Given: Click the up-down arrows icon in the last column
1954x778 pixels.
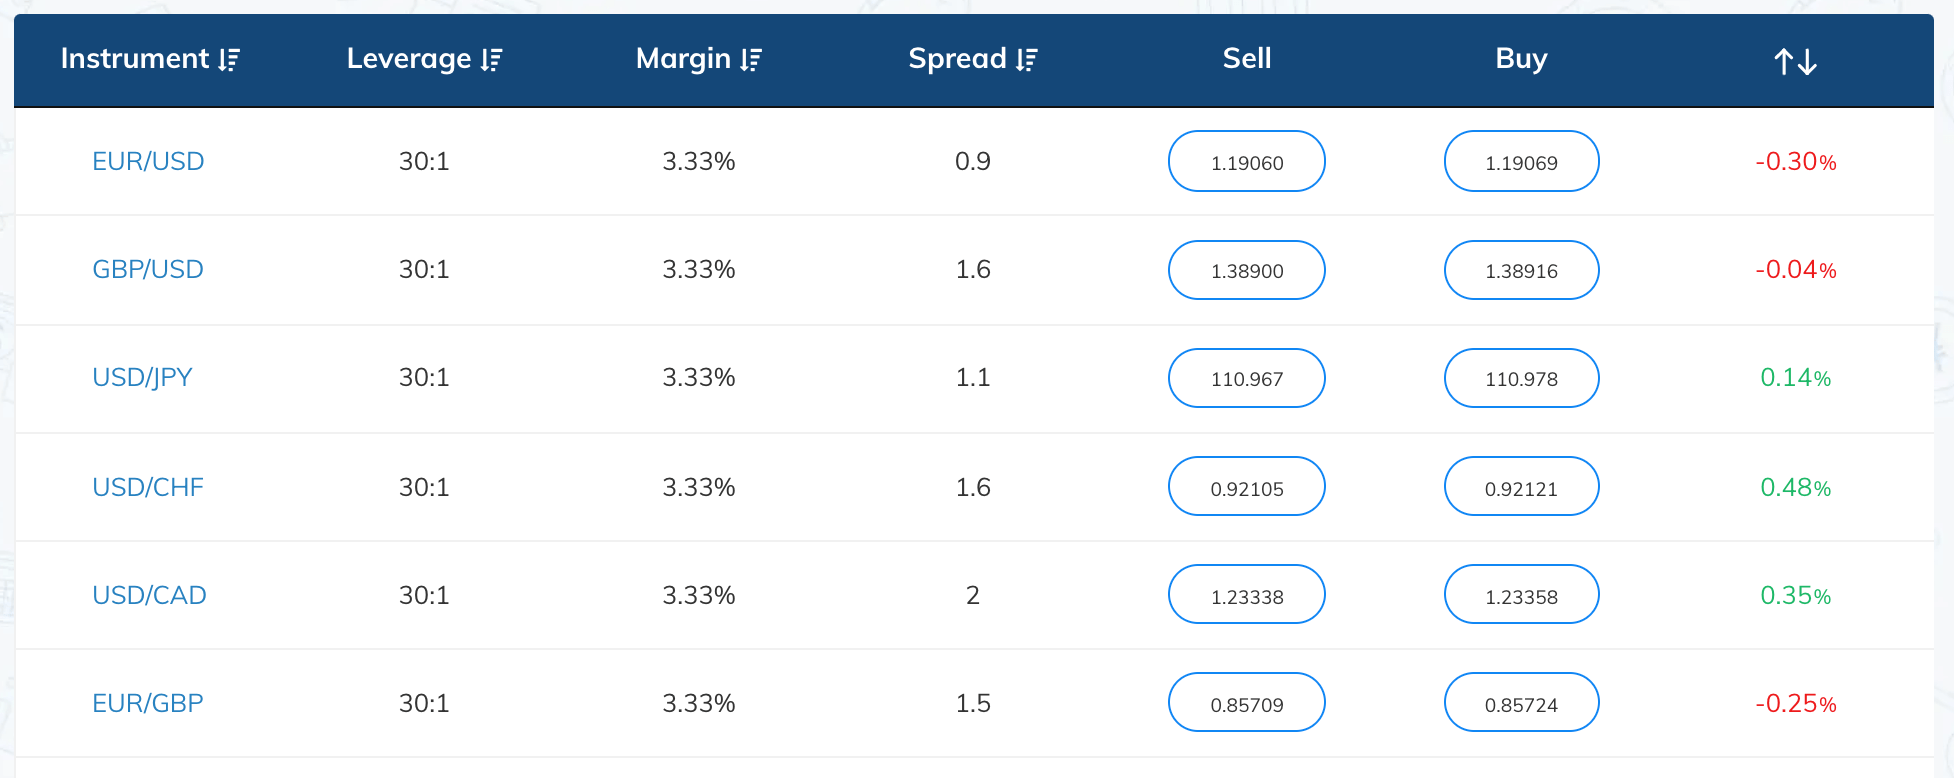Looking at the screenshot, I should (1794, 60).
